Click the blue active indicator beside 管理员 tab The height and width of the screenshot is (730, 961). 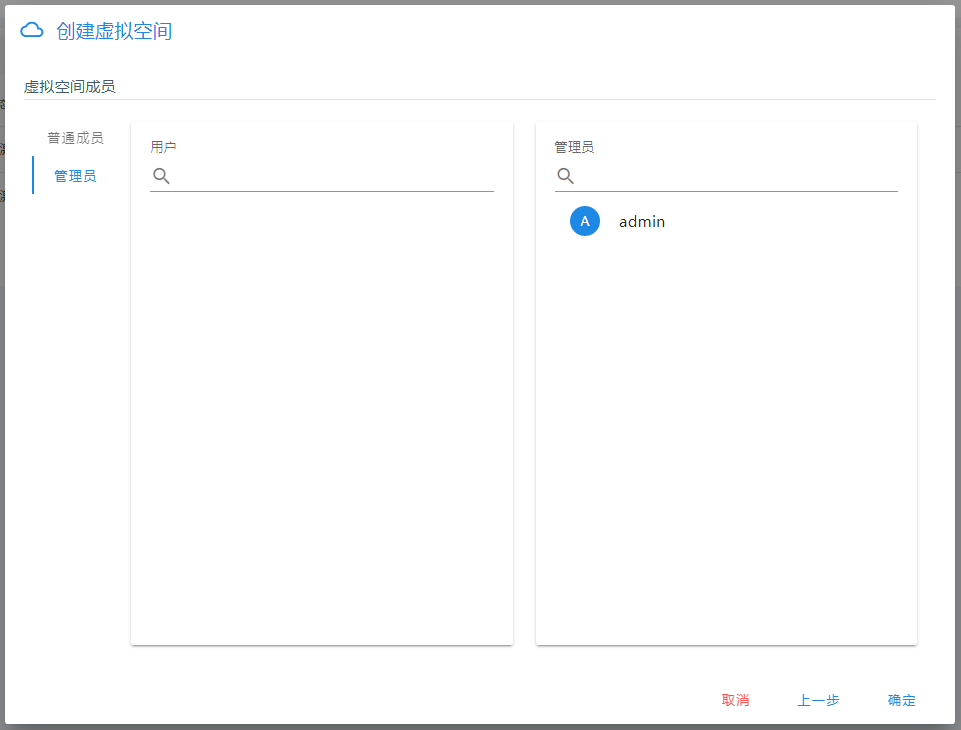click(33, 175)
